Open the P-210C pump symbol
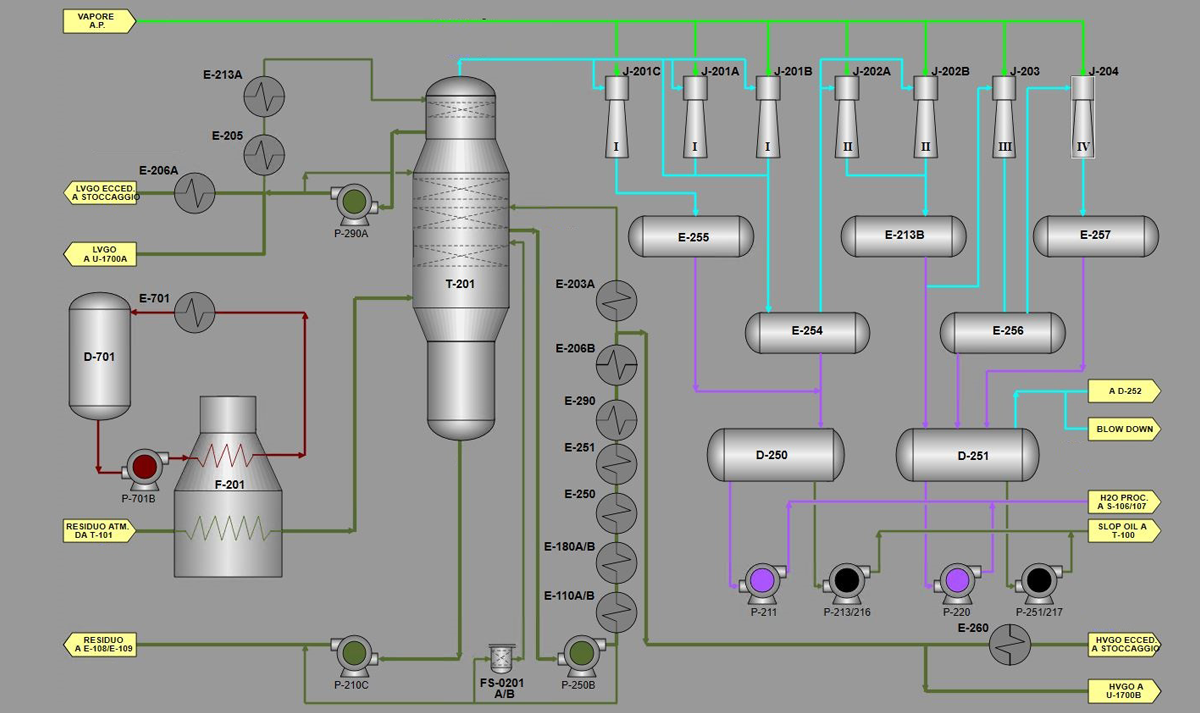1200x713 pixels. click(x=352, y=654)
